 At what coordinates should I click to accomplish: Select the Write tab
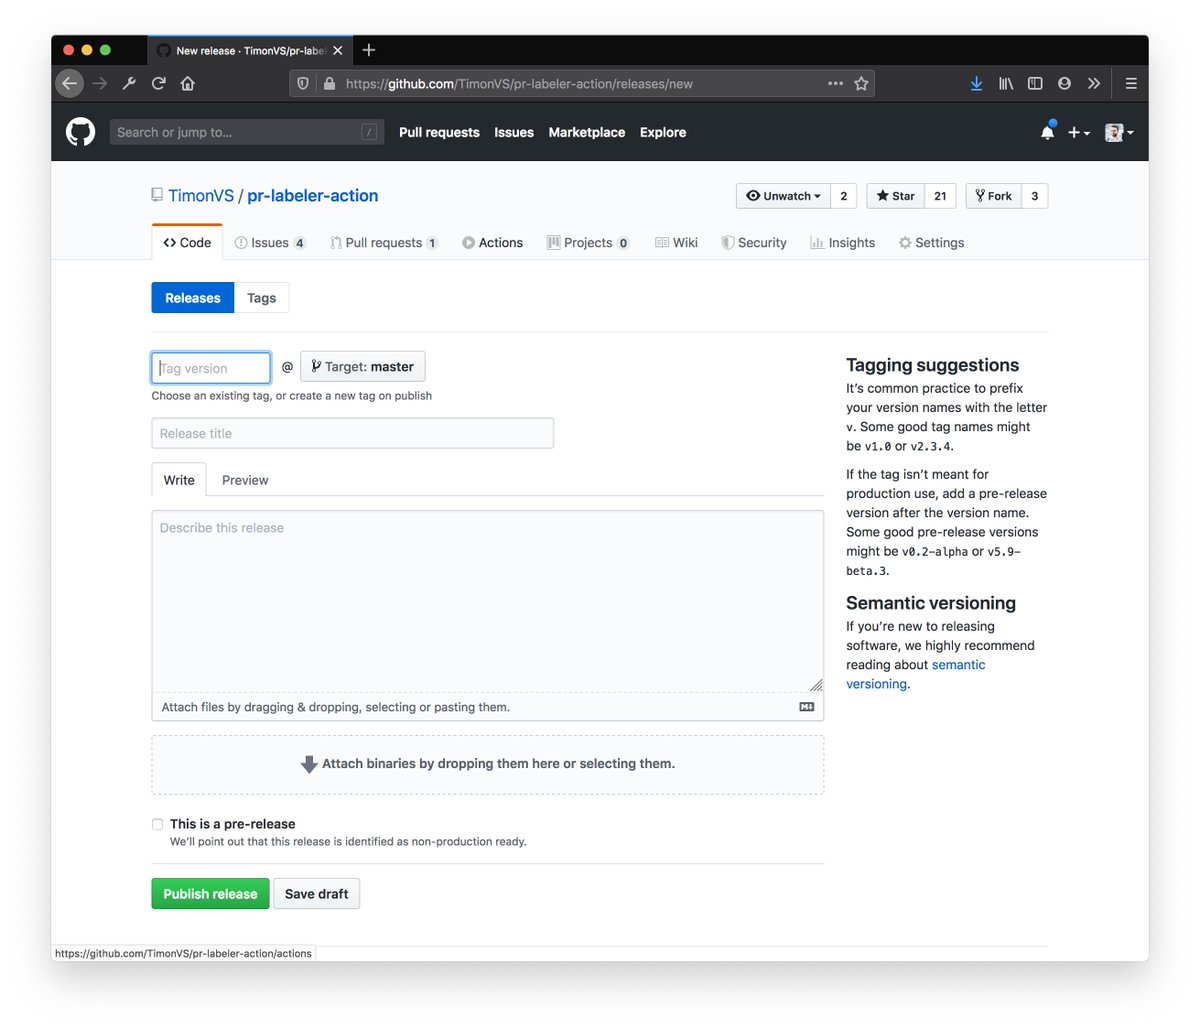(x=179, y=480)
